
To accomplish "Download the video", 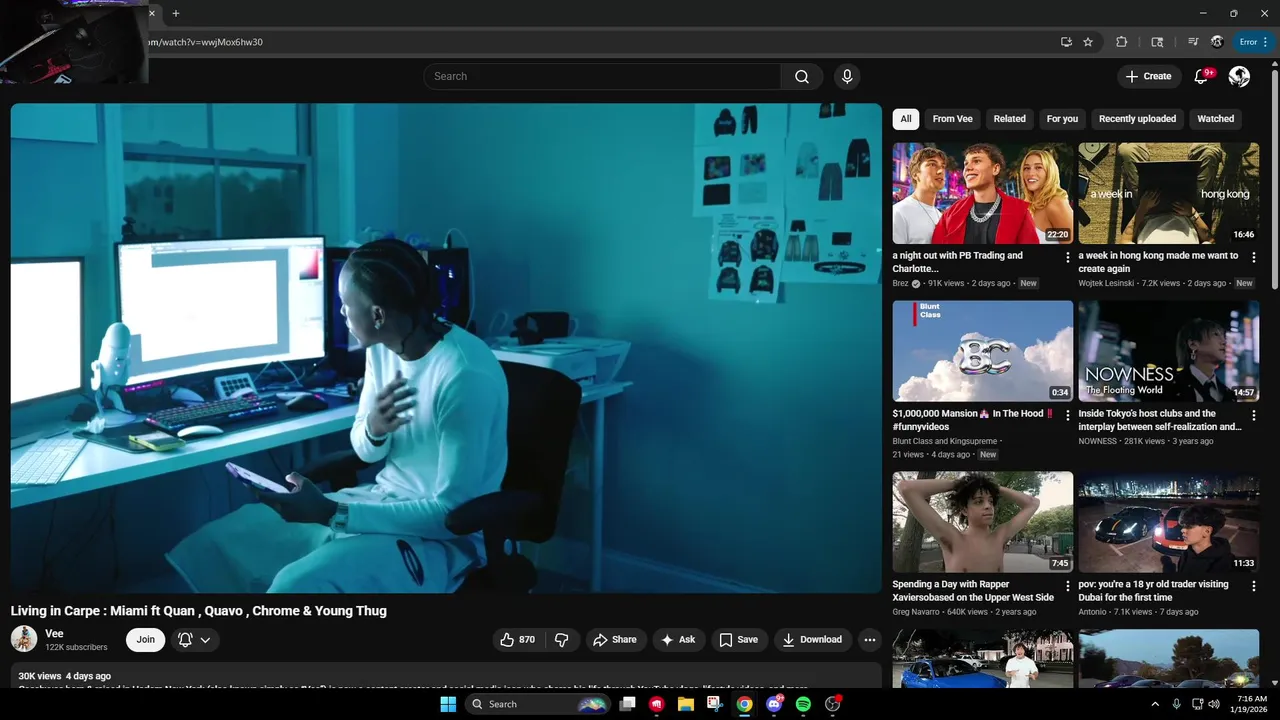I will point(812,640).
